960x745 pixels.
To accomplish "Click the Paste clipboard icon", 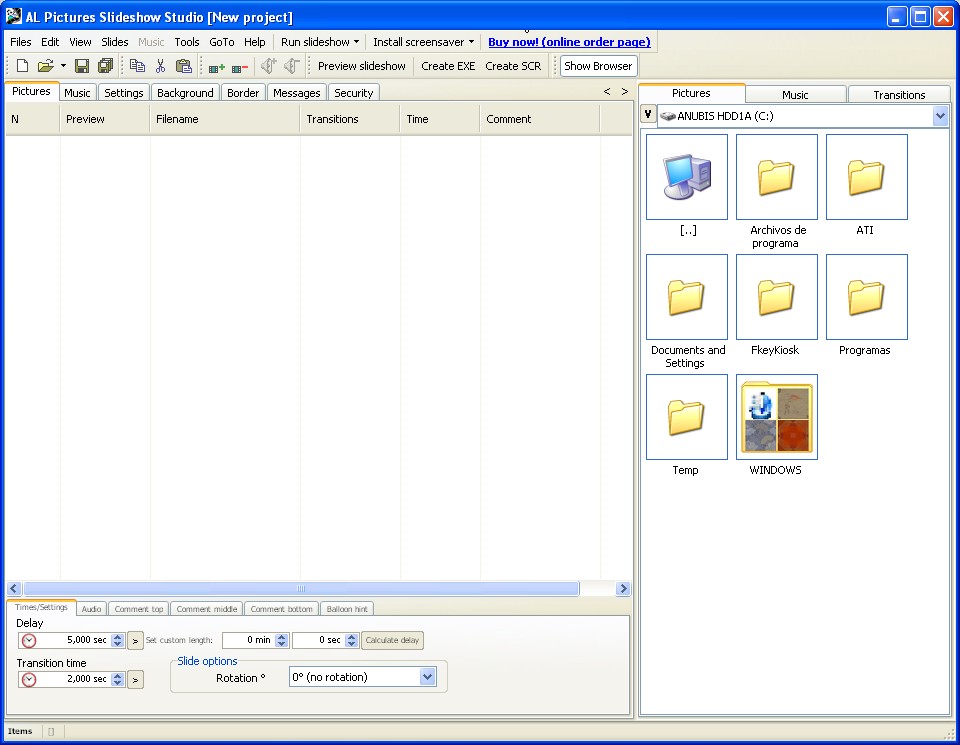I will pyautogui.click(x=184, y=66).
